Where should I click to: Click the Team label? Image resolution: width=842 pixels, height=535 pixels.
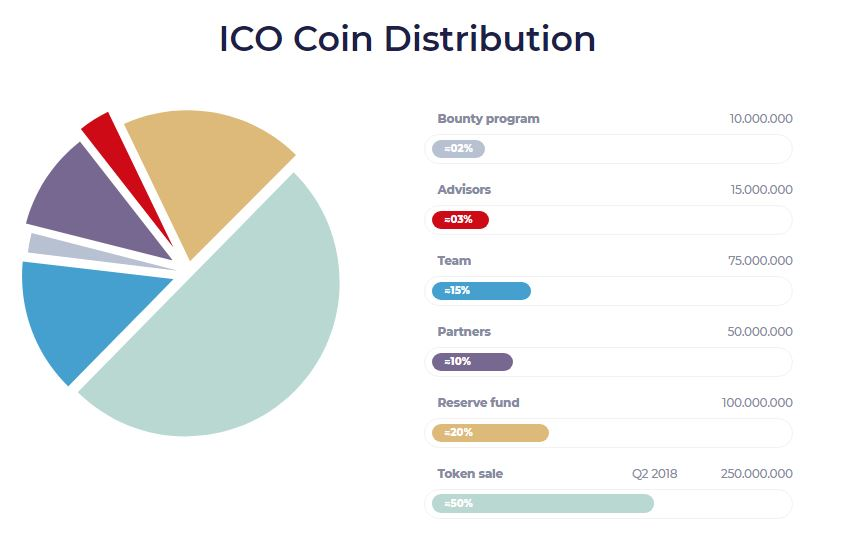point(454,261)
